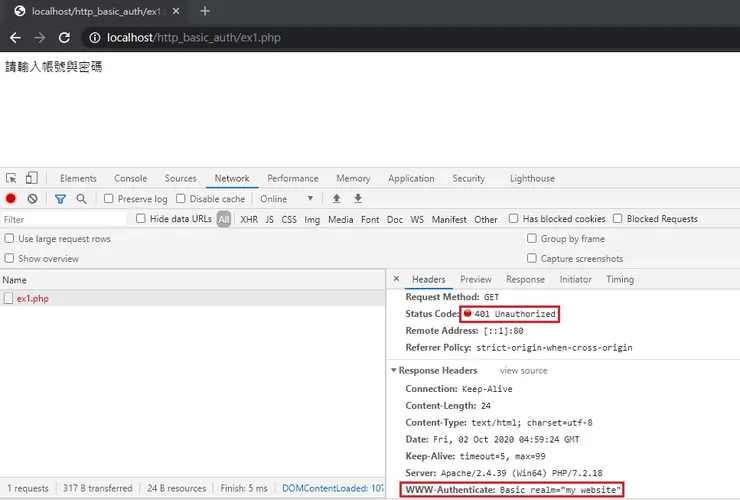
Task: Open the network search magnifier
Action: 82,199
